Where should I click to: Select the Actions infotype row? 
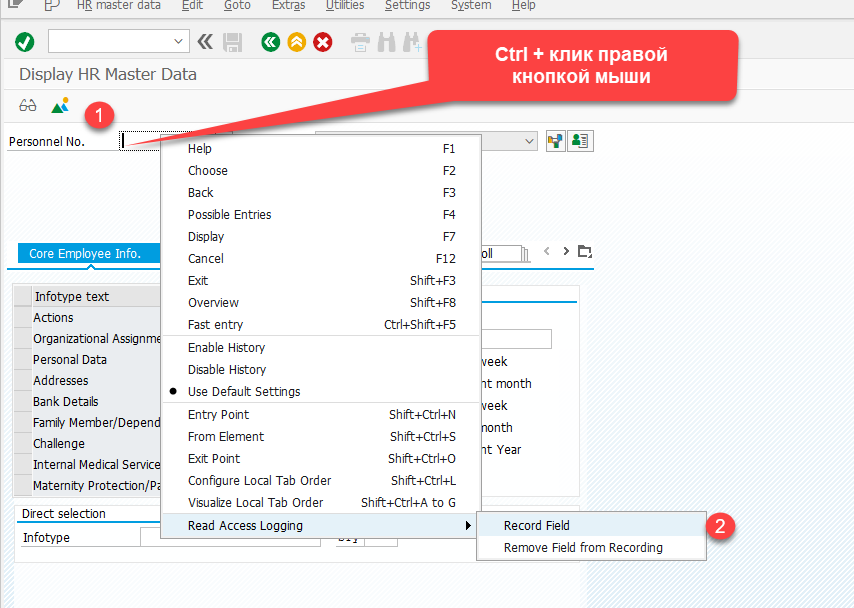pos(96,318)
